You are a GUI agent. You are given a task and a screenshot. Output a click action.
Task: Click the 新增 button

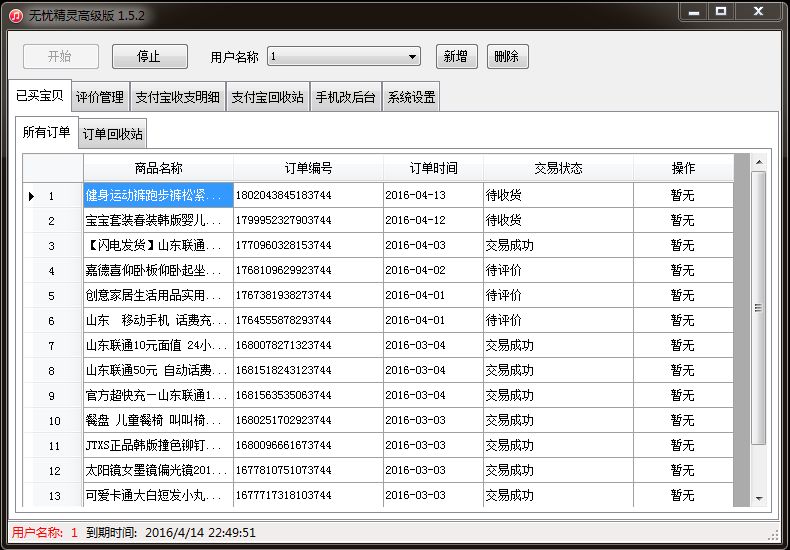[456, 56]
